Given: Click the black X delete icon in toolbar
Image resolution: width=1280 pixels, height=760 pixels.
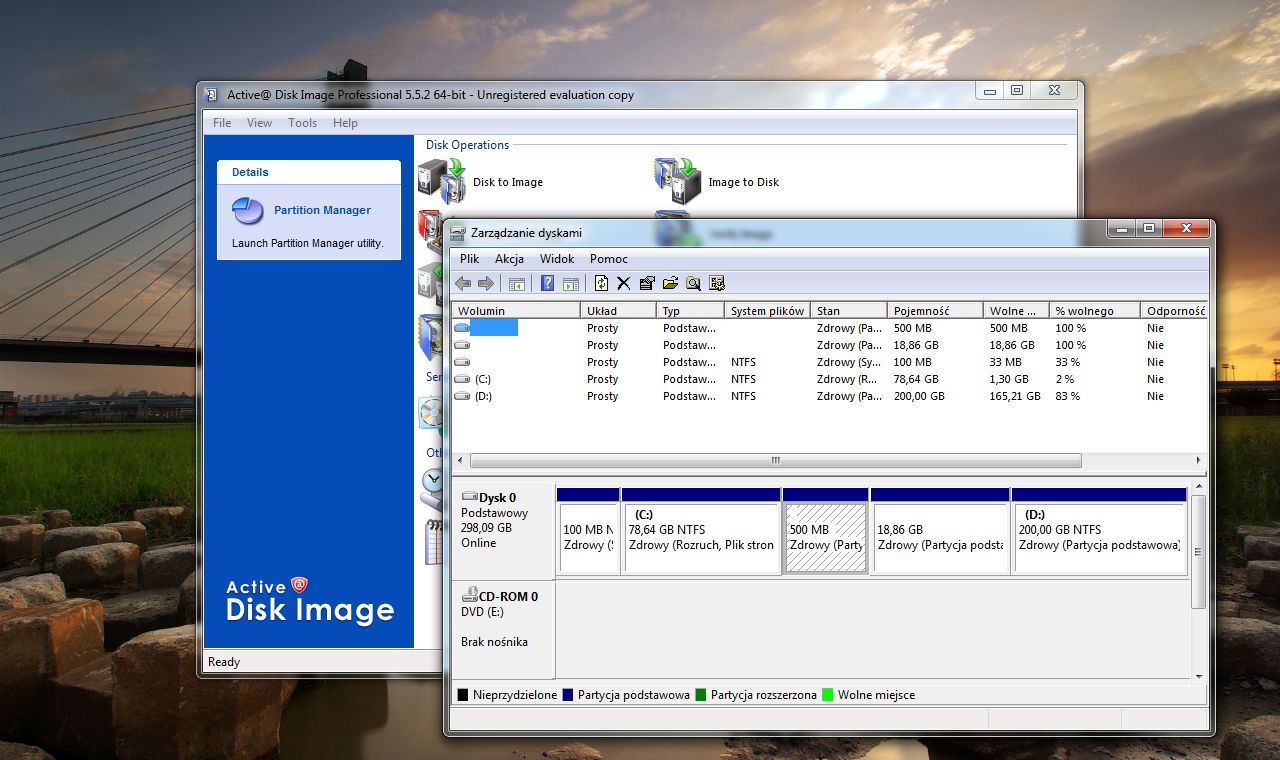Looking at the screenshot, I should tap(624, 284).
